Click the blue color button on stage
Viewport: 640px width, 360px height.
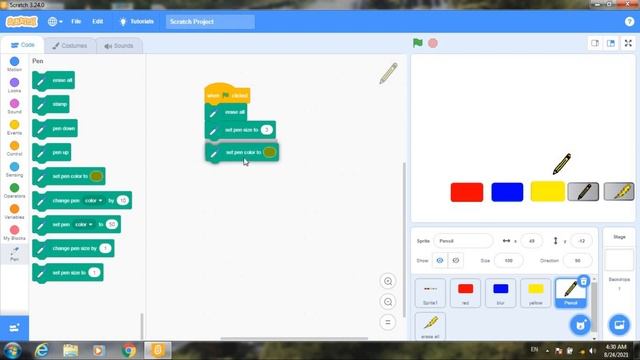pyautogui.click(x=507, y=192)
